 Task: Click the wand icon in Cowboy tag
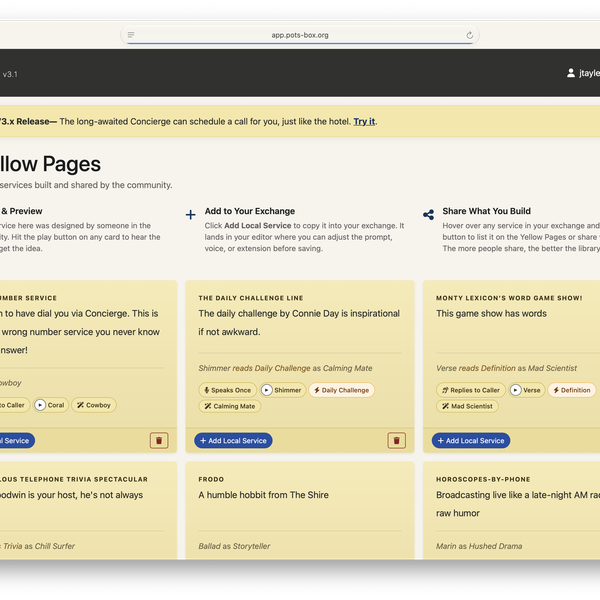(80, 405)
